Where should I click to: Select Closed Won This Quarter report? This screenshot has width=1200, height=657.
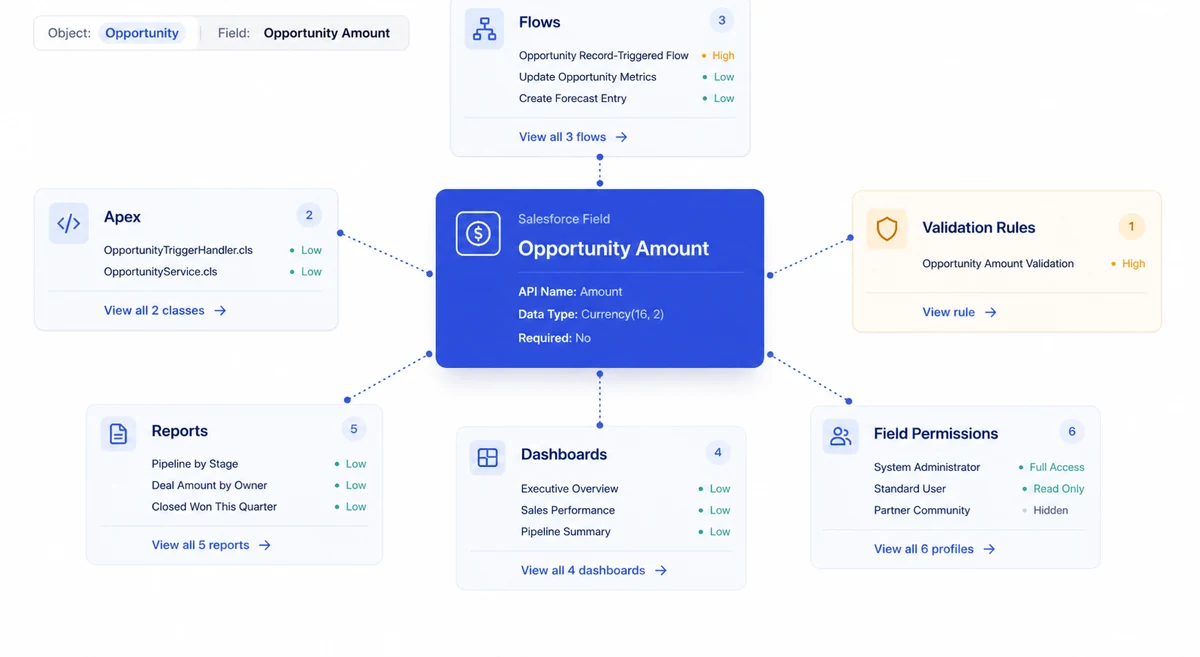259,507
